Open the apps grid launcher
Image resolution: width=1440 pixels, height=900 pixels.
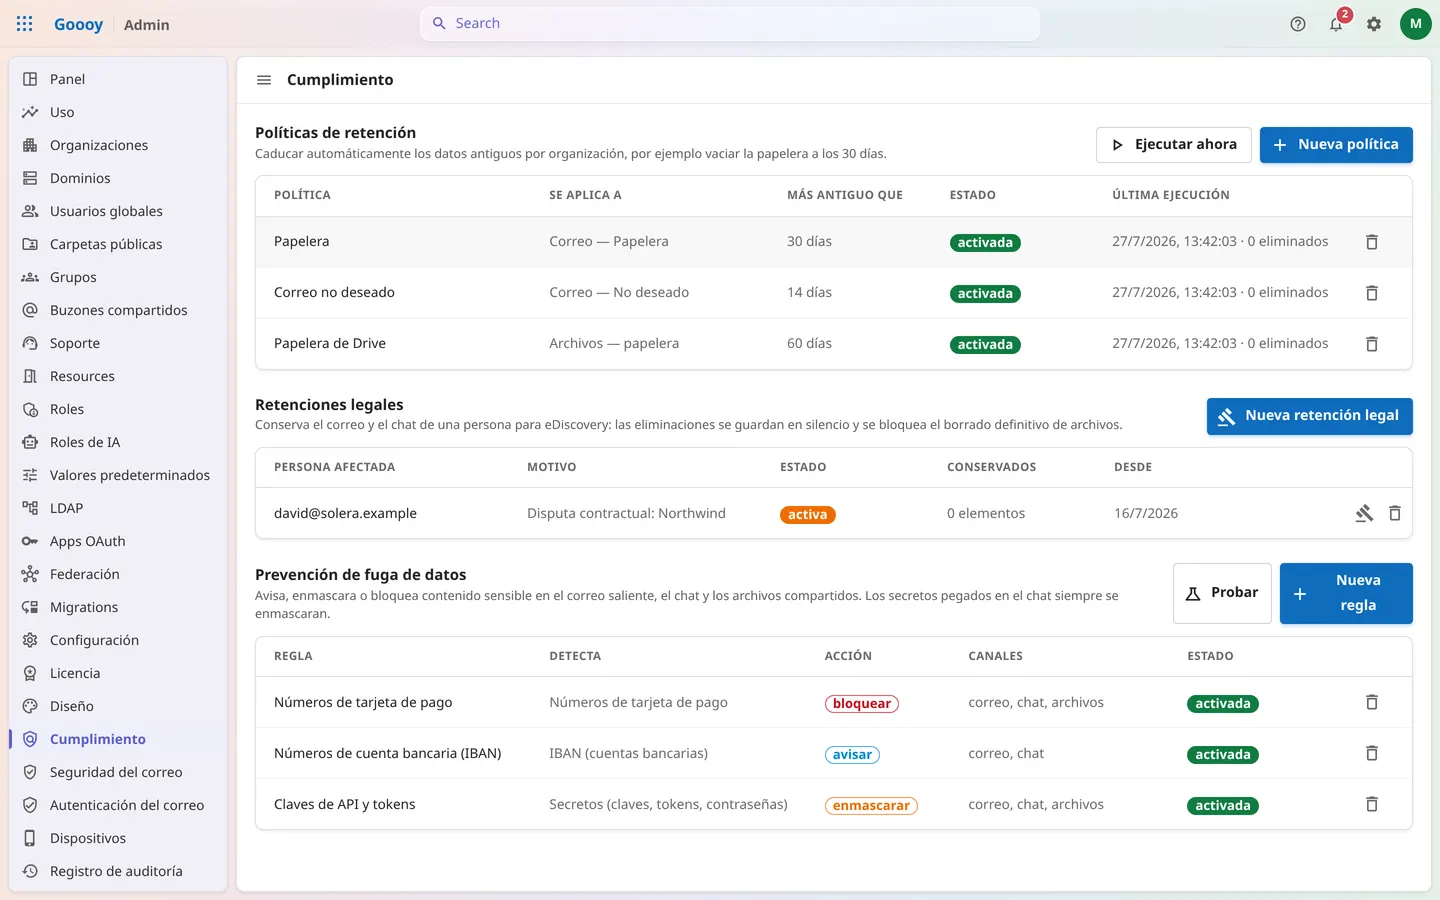coord(25,24)
